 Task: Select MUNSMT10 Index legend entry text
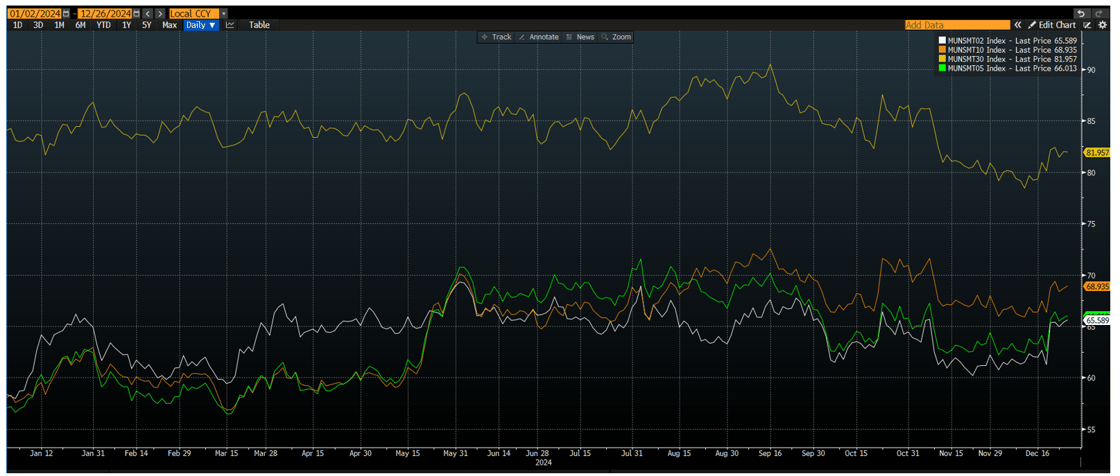pyautogui.click(x=1012, y=50)
